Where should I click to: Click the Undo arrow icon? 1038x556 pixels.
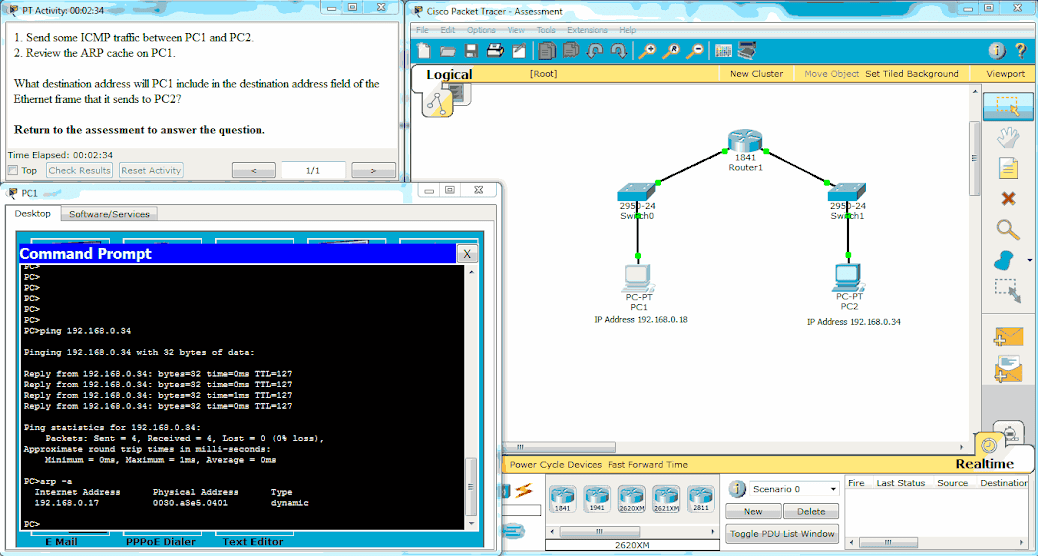point(594,51)
